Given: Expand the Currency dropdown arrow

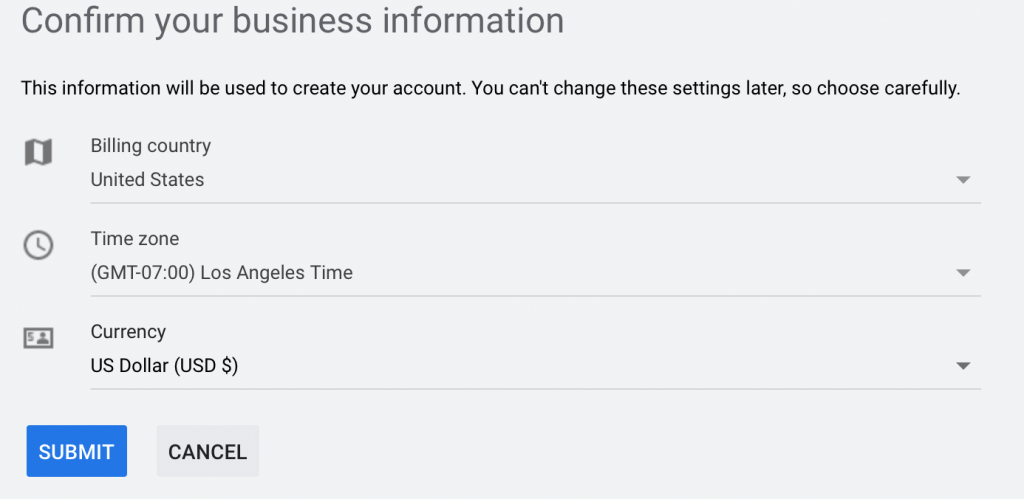Looking at the screenshot, I should (x=963, y=366).
